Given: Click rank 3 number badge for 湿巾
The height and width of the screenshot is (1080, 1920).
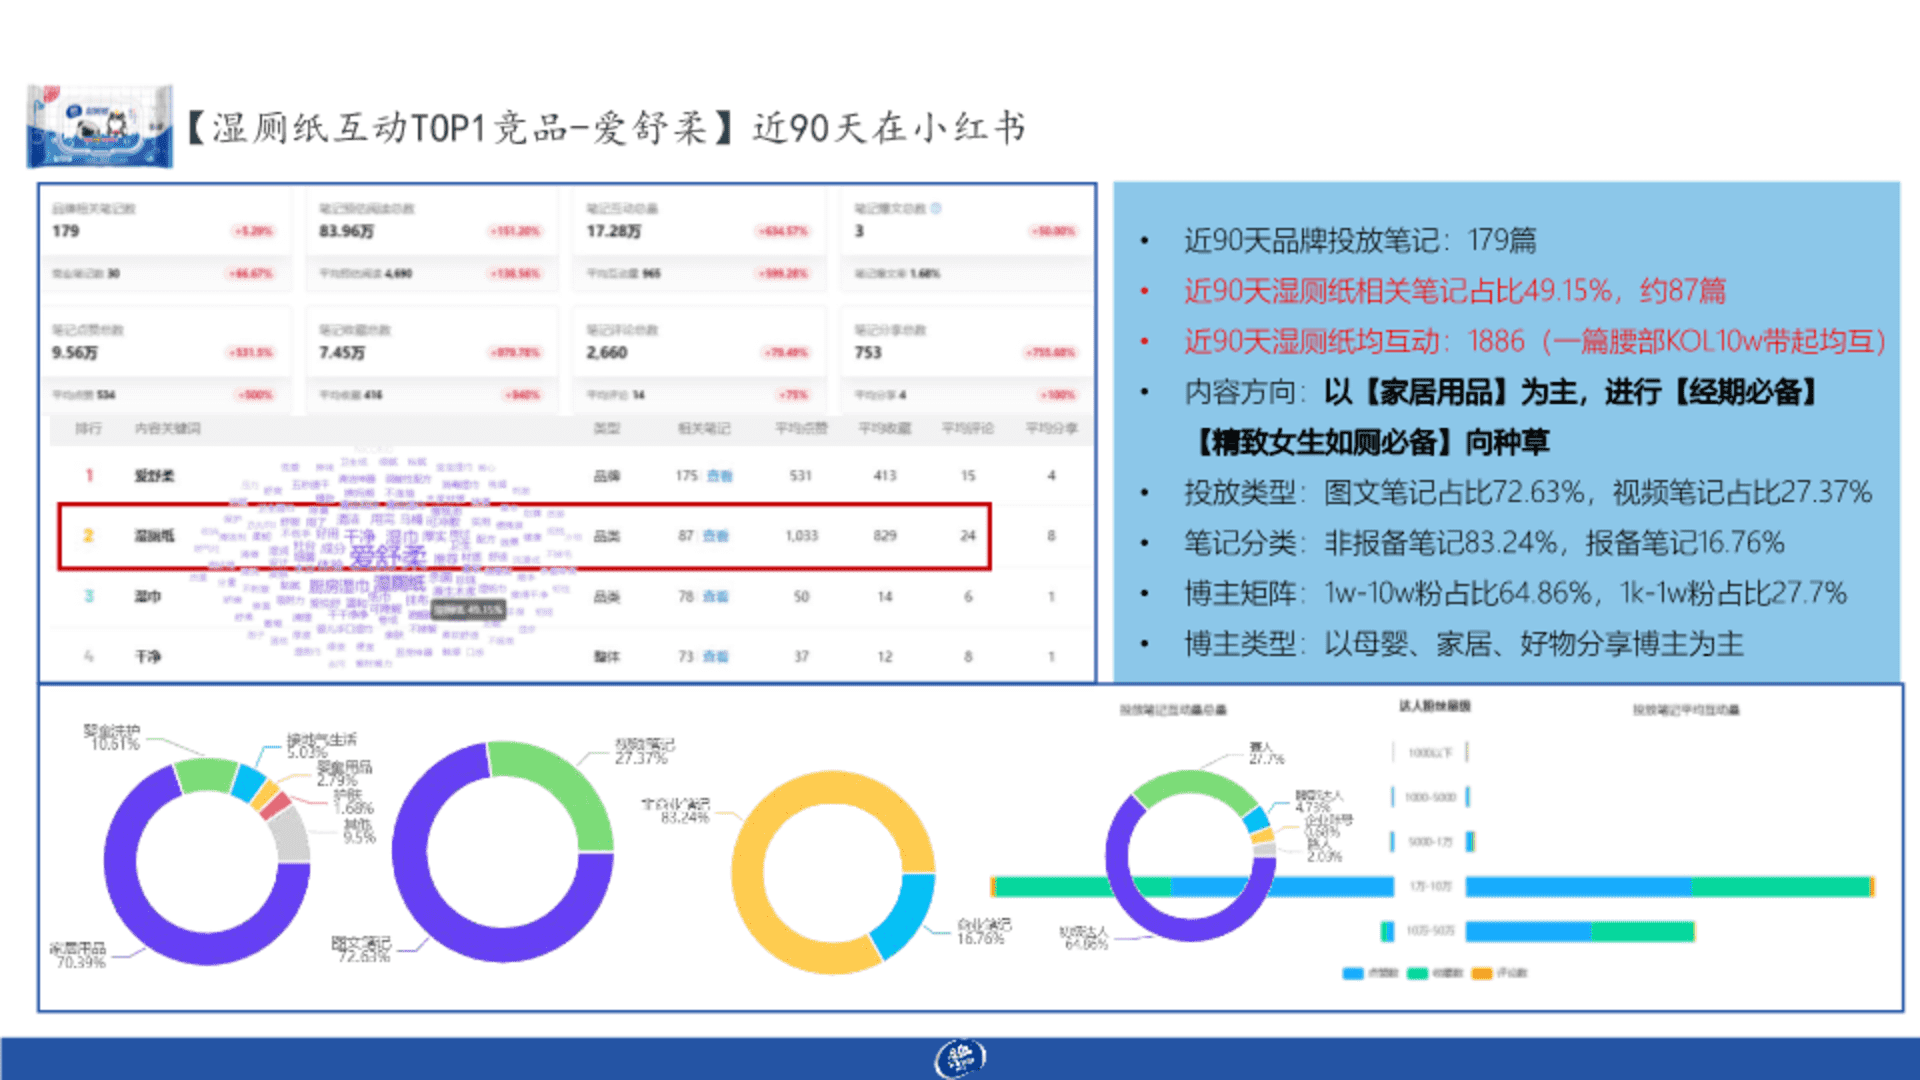Looking at the screenshot, I should click(x=89, y=596).
